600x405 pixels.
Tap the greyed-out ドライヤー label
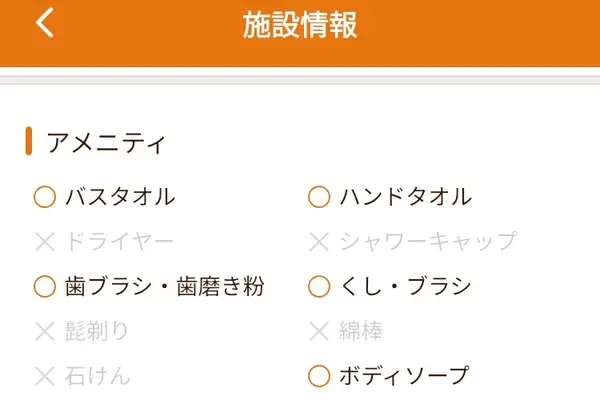click(119, 241)
